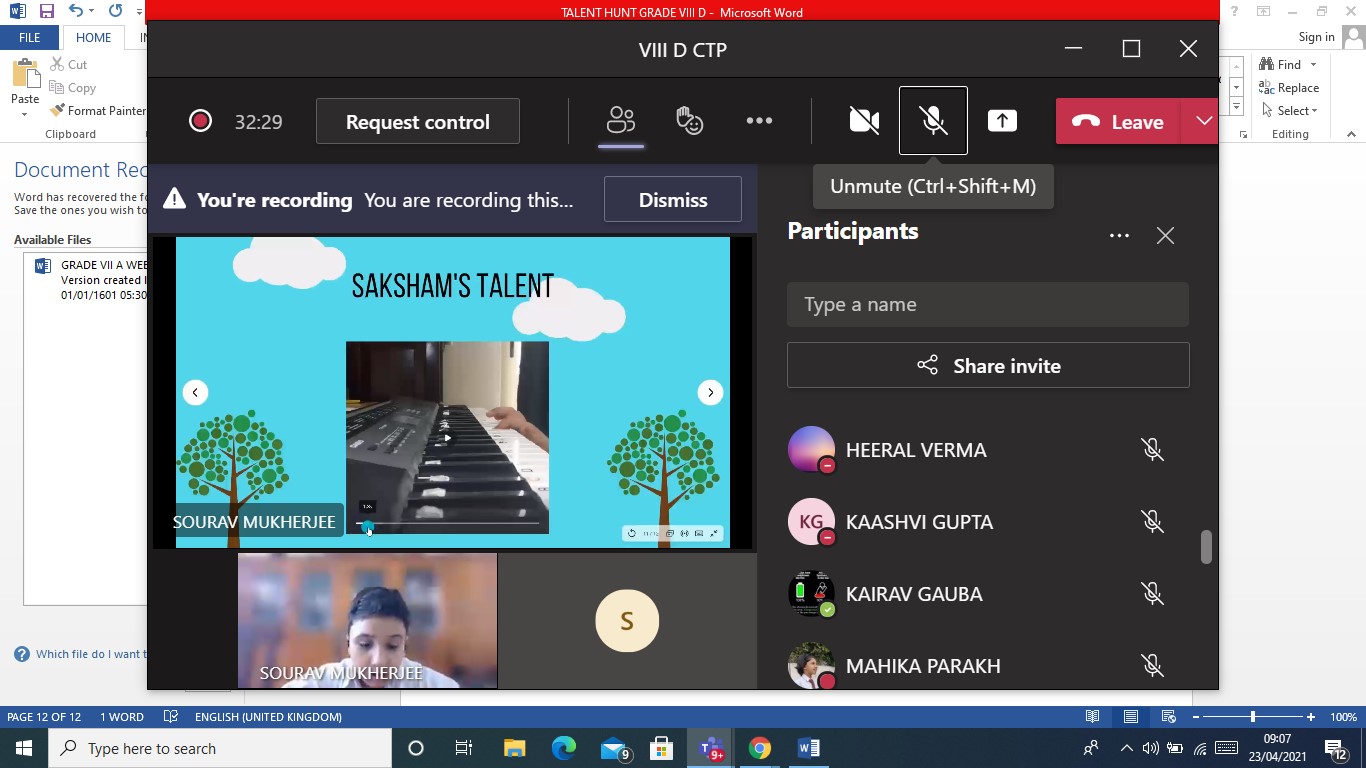Select participant HEERAL VERMA name

pos(916,450)
